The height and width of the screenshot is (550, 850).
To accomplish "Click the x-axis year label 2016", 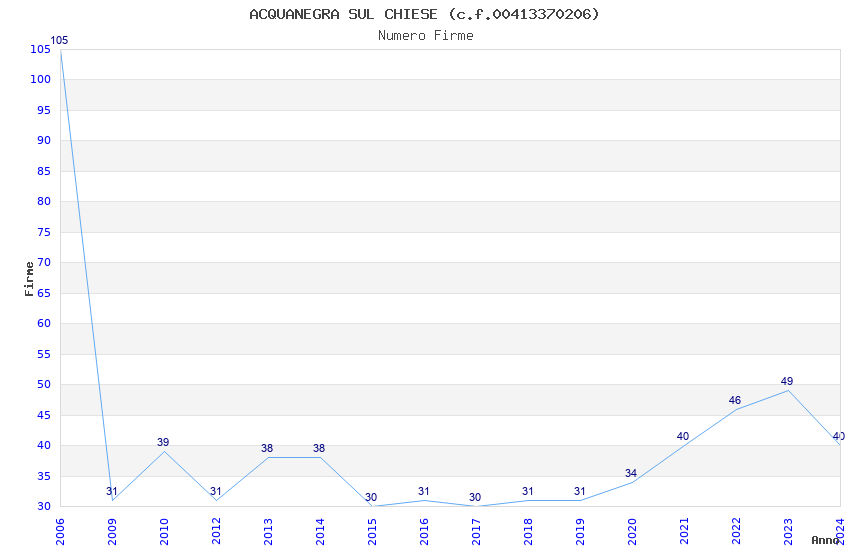I will point(424,532).
